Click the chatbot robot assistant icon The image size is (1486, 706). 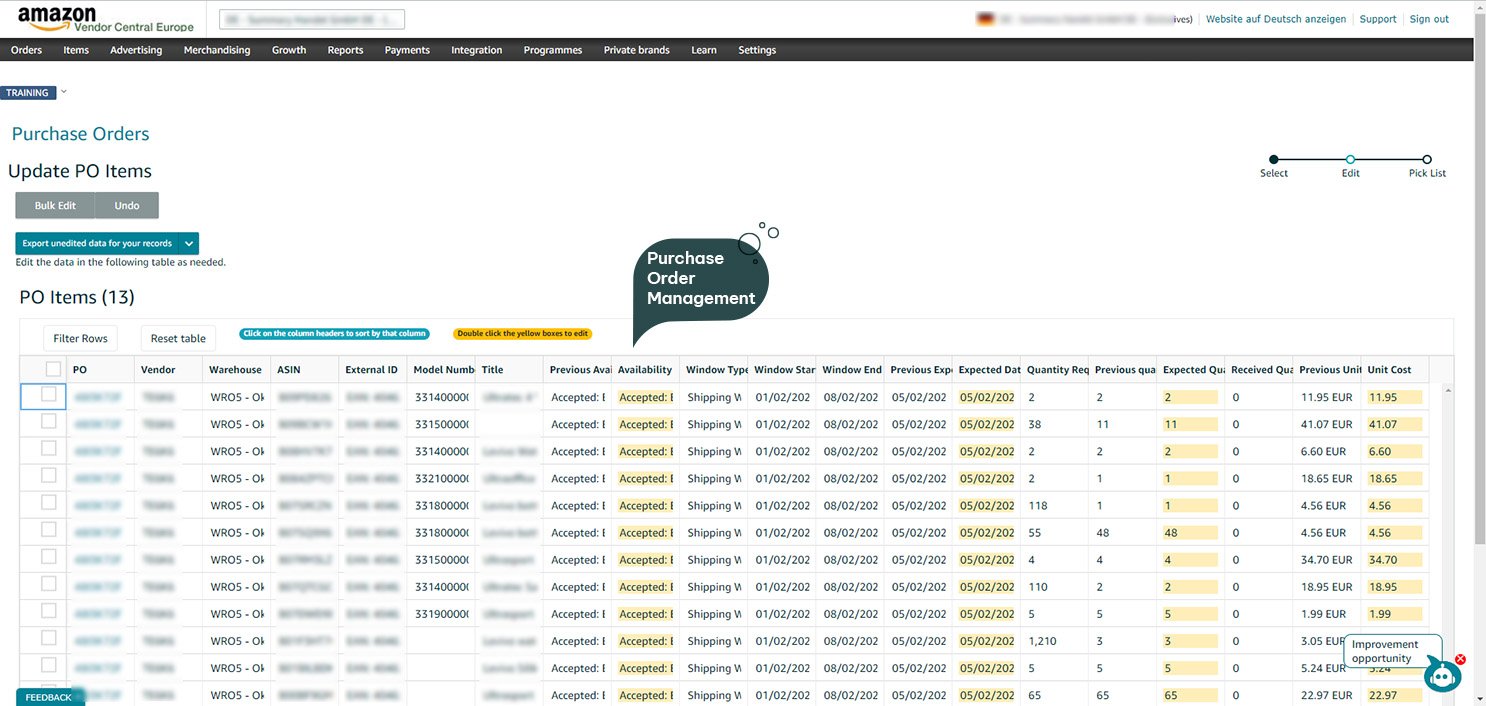point(1442,675)
